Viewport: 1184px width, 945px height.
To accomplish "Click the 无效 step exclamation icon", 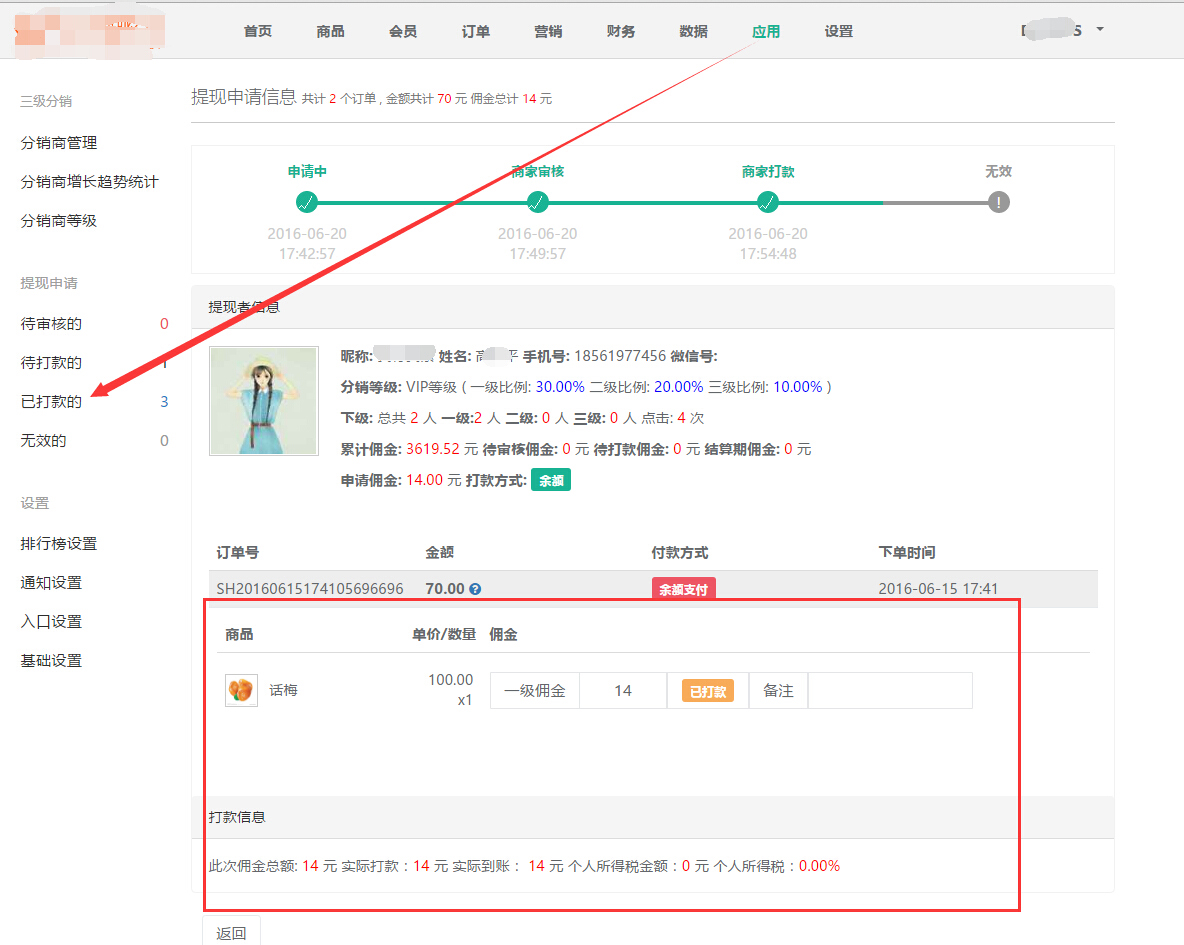I will [x=998, y=202].
